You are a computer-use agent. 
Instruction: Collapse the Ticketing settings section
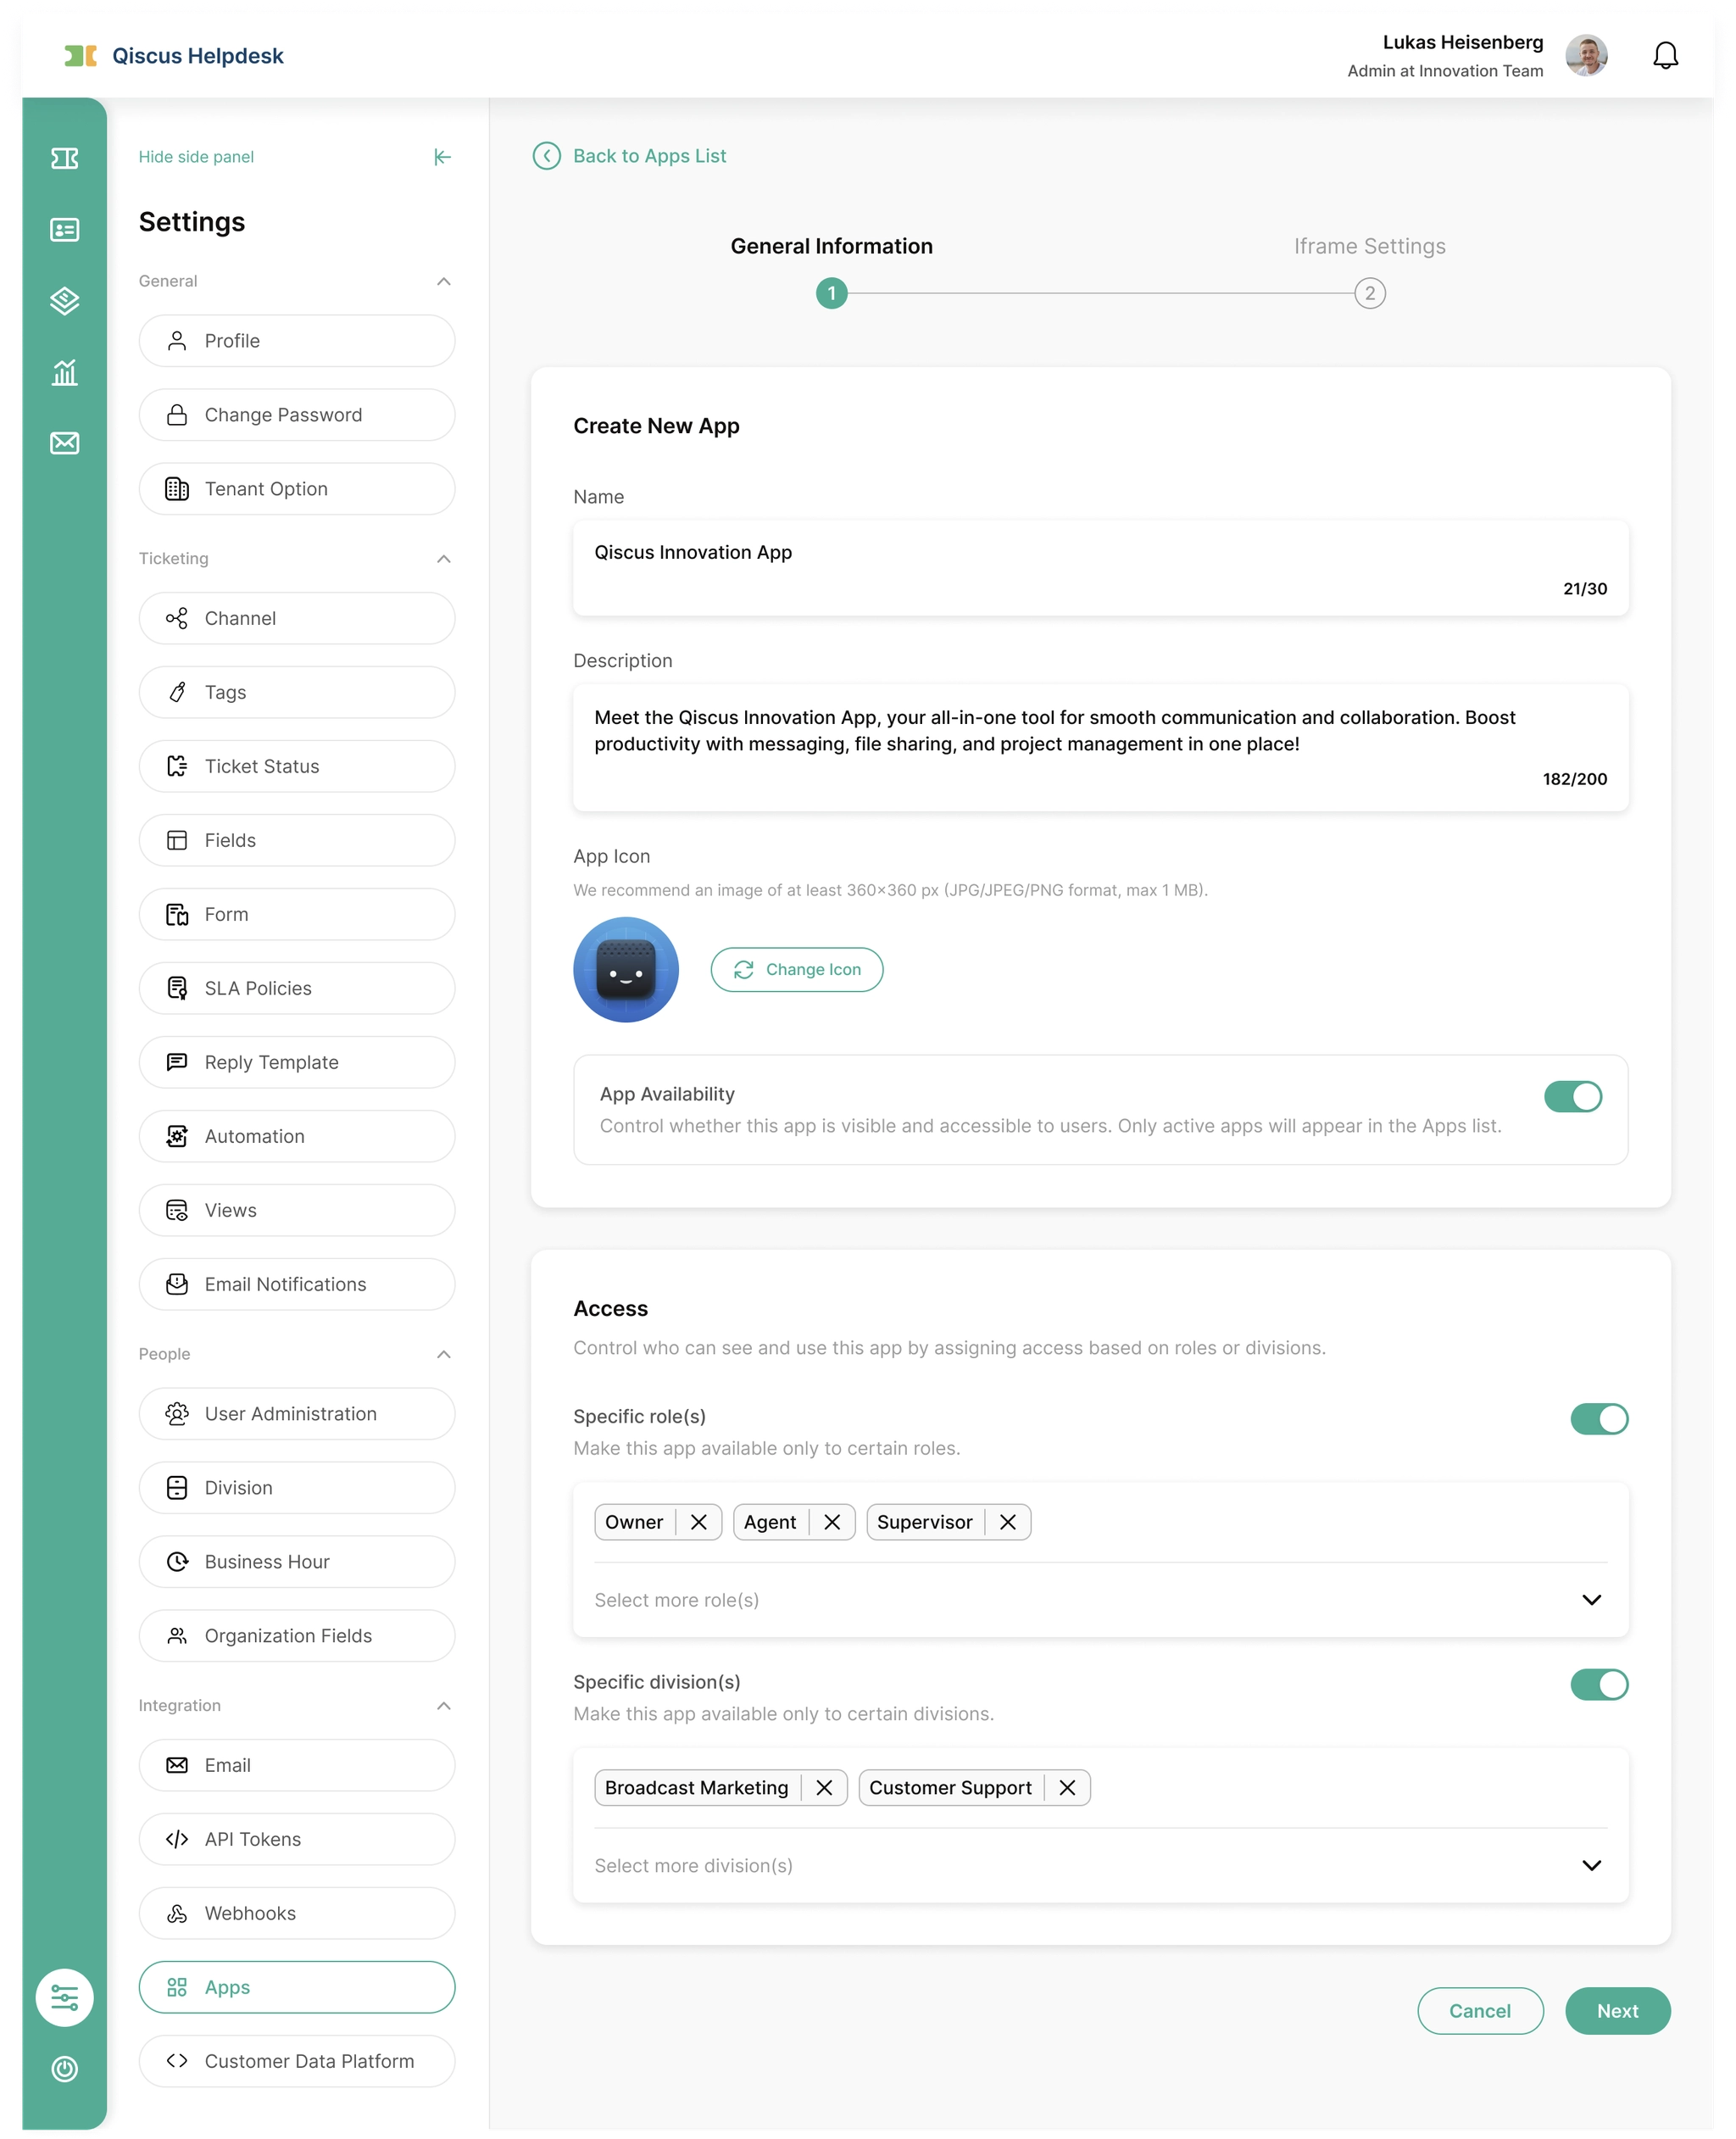[444, 559]
